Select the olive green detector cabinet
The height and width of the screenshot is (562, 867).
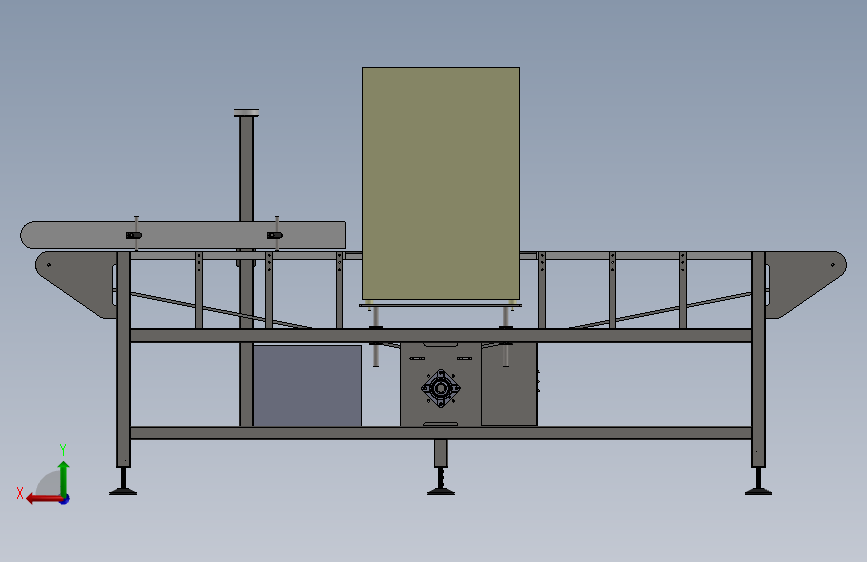[441, 184]
